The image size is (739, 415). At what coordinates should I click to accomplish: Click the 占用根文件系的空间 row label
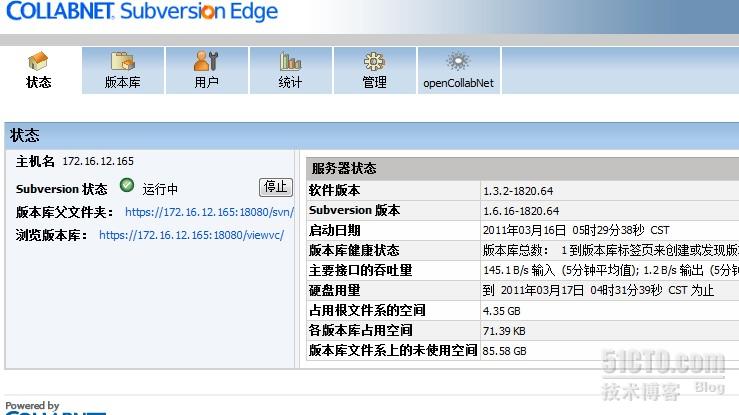click(367, 310)
